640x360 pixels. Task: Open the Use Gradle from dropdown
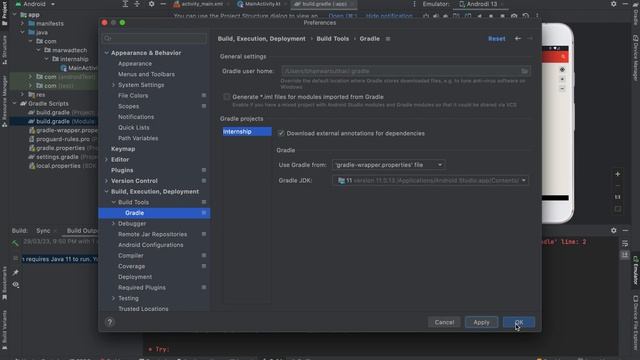coord(388,165)
